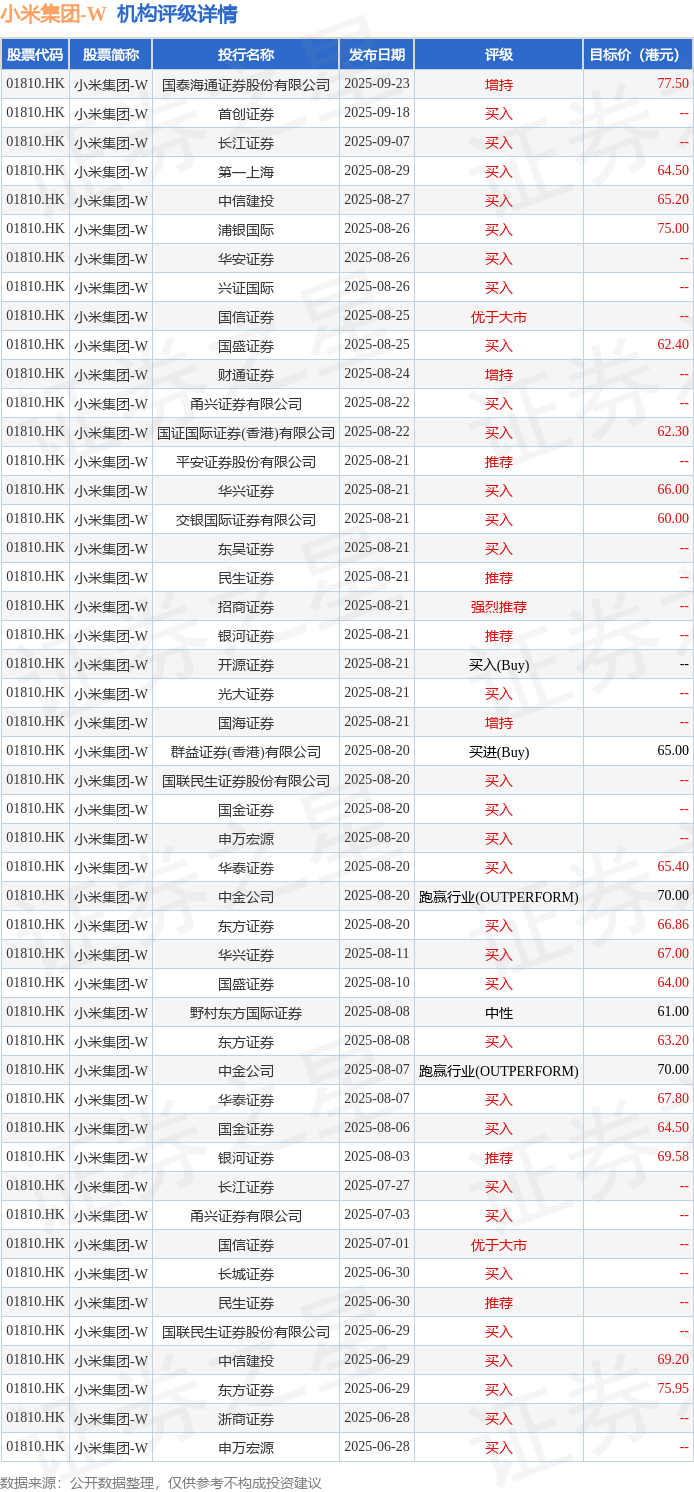The width and height of the screenshot is (694, 1492).
Task: Select the 兴证国际 broker cell
Action: pos(246,288)
